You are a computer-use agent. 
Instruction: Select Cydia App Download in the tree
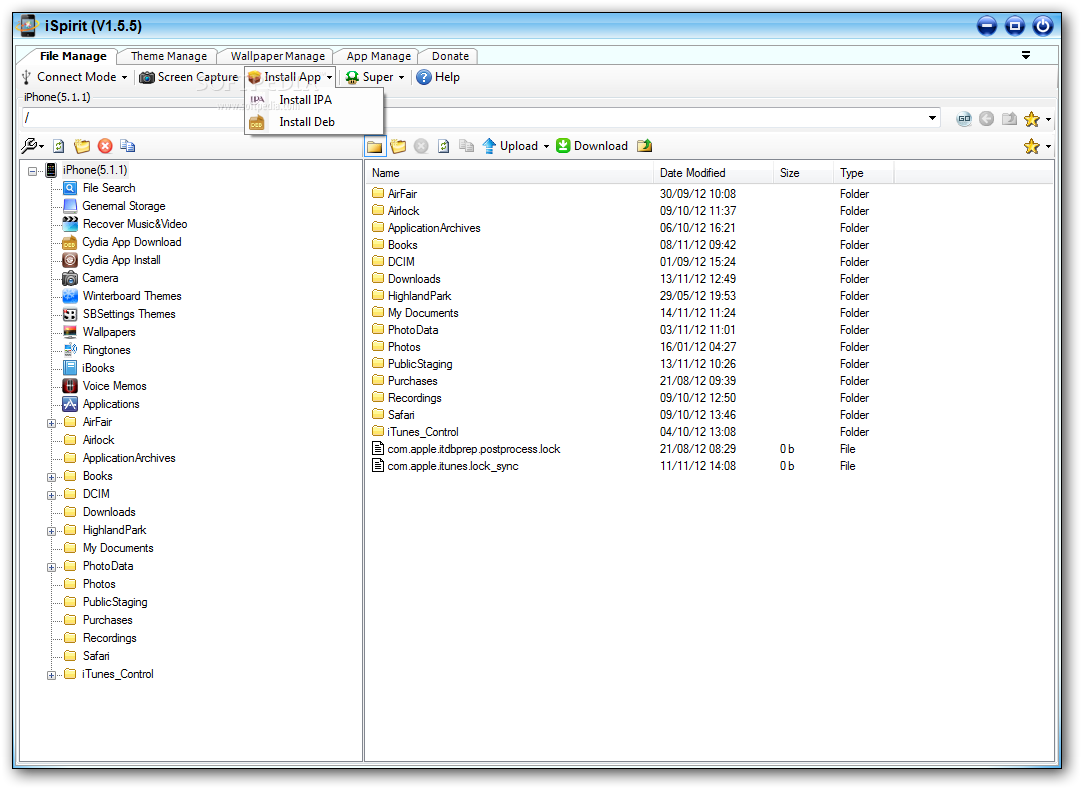point(132,242)
